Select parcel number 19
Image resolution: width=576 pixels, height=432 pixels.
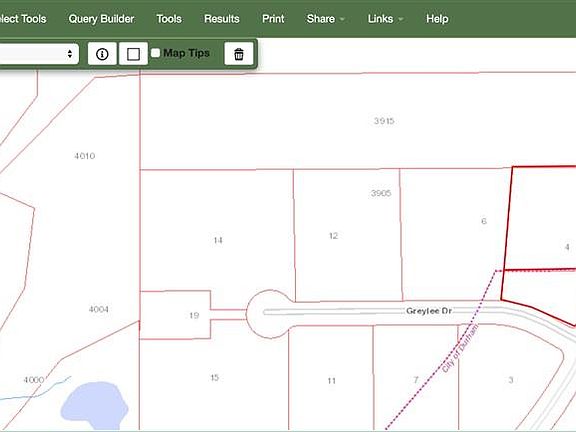[x=194, y=315]
